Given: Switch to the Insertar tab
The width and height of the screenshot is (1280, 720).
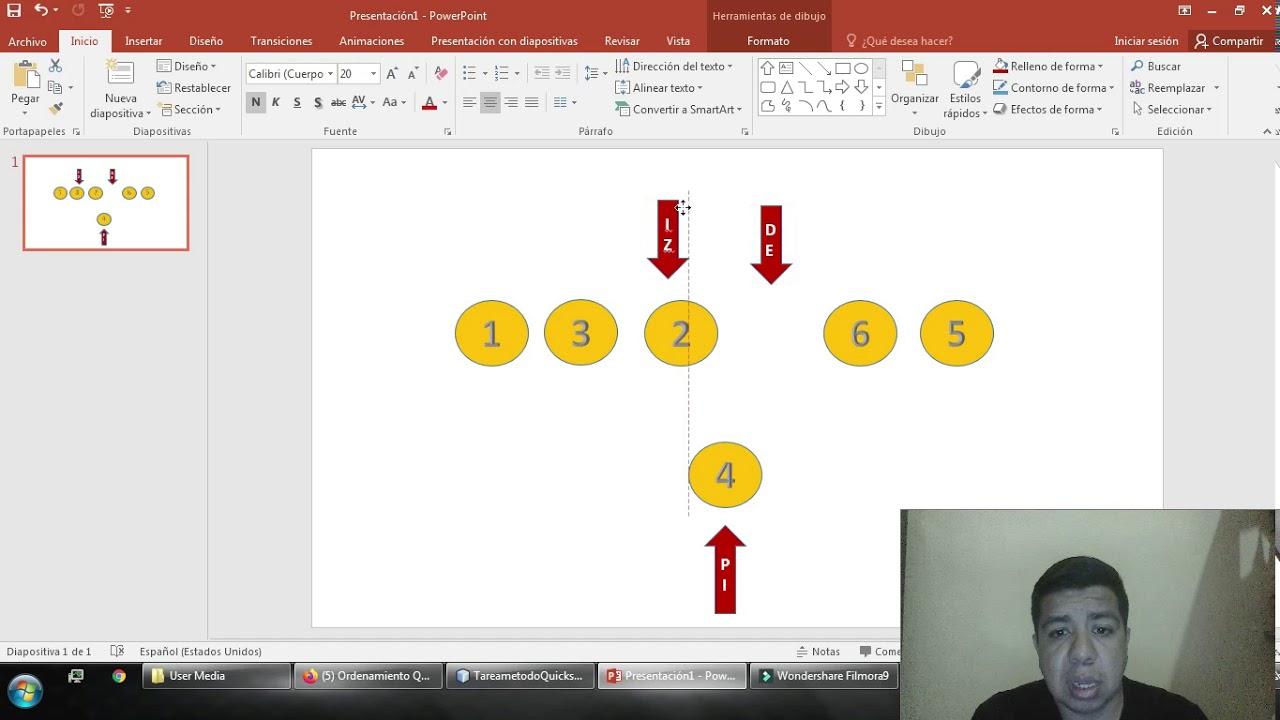Looking at the screenshot, I should click(144, 41).
